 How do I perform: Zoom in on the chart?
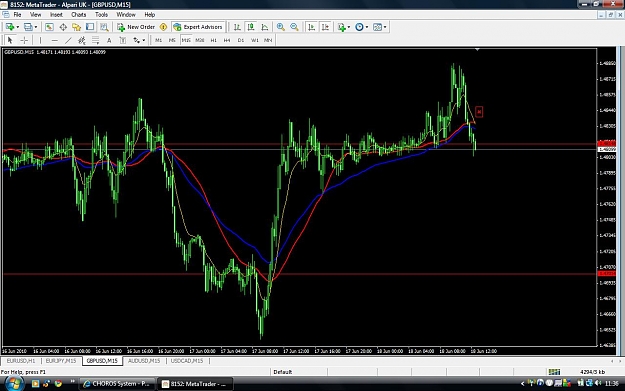281,27
